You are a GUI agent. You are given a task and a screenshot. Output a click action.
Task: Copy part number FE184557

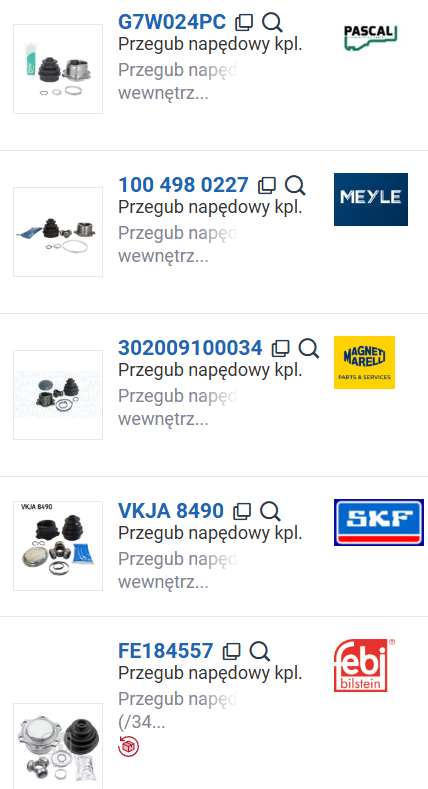click(x=231, y=651)
